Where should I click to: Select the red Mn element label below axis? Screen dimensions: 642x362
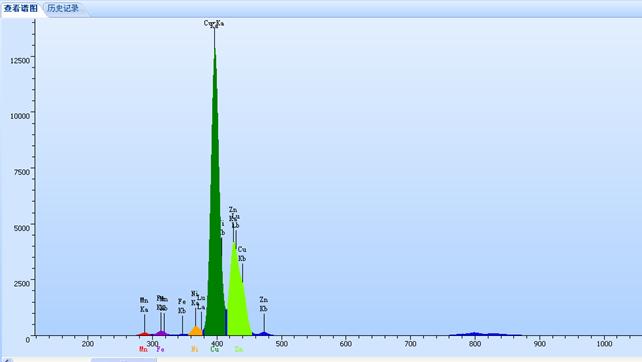143,349
